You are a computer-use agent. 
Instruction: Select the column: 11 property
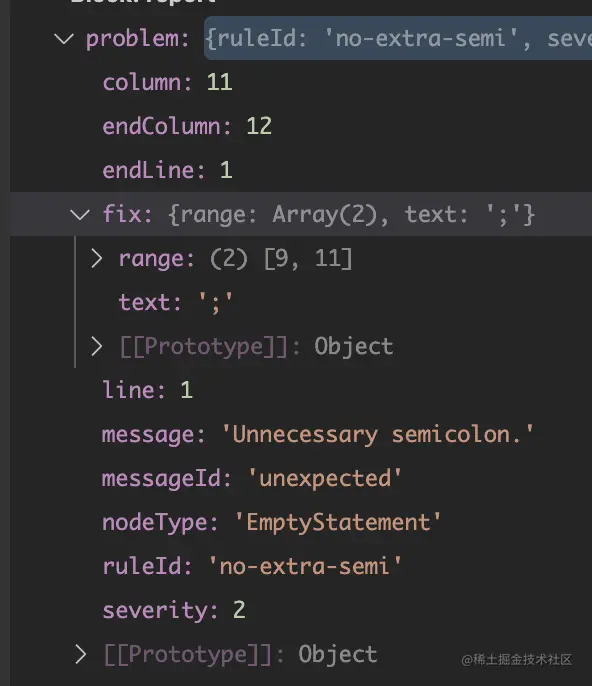click(x=167, y=82)
